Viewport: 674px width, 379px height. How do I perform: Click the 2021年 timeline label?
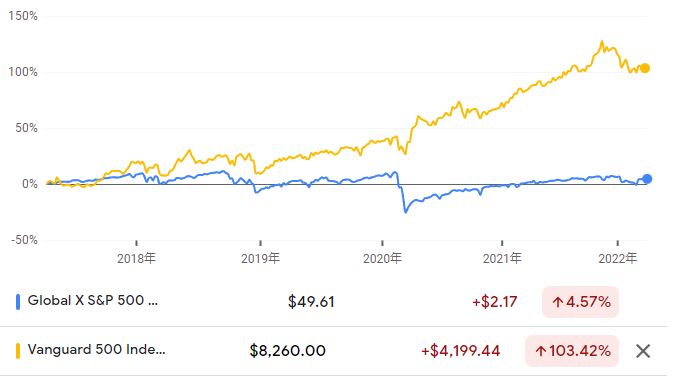(x=502, y=258)
